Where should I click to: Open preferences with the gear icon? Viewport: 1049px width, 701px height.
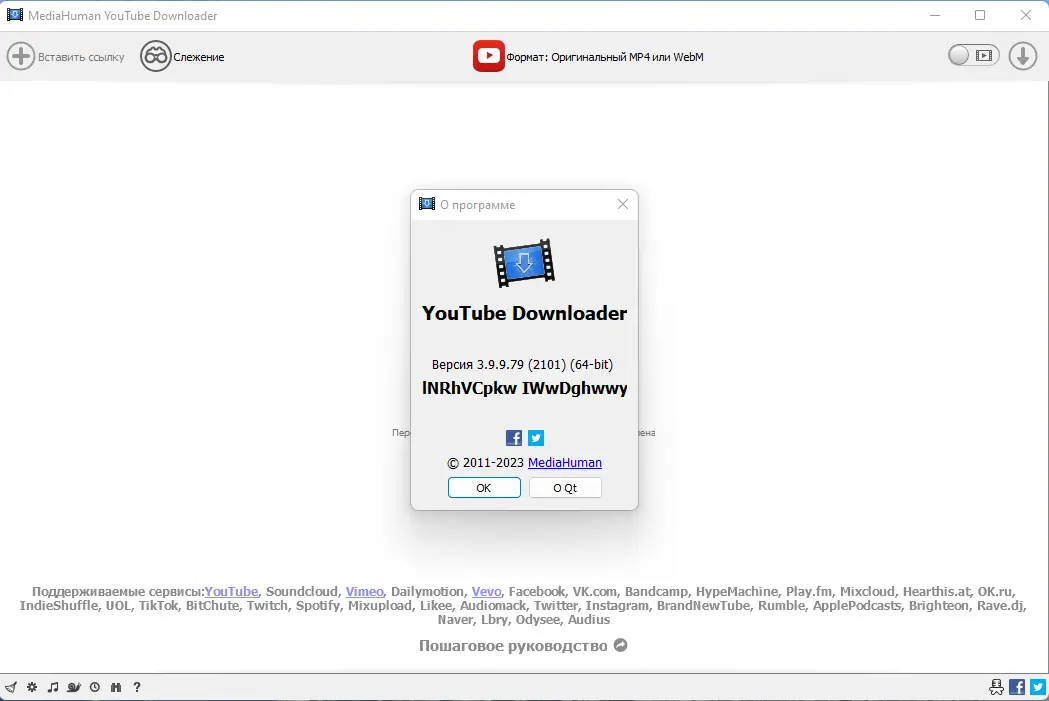[x=31, y=687]
